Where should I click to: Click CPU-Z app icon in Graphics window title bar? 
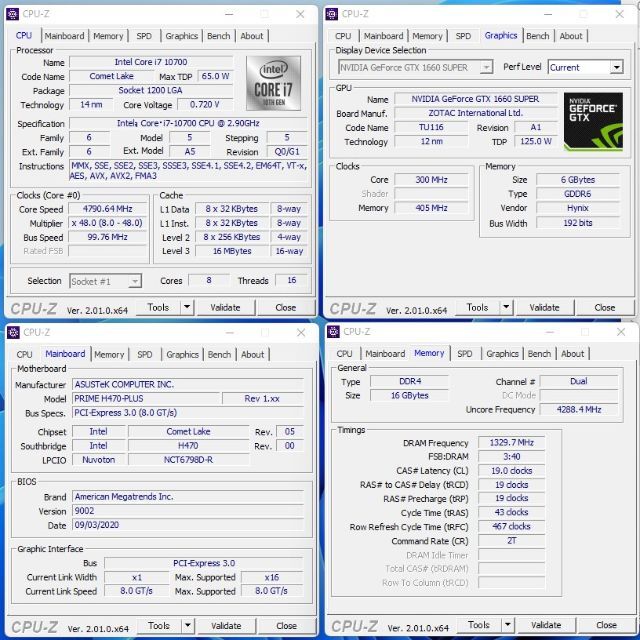(x=331, y=14)
